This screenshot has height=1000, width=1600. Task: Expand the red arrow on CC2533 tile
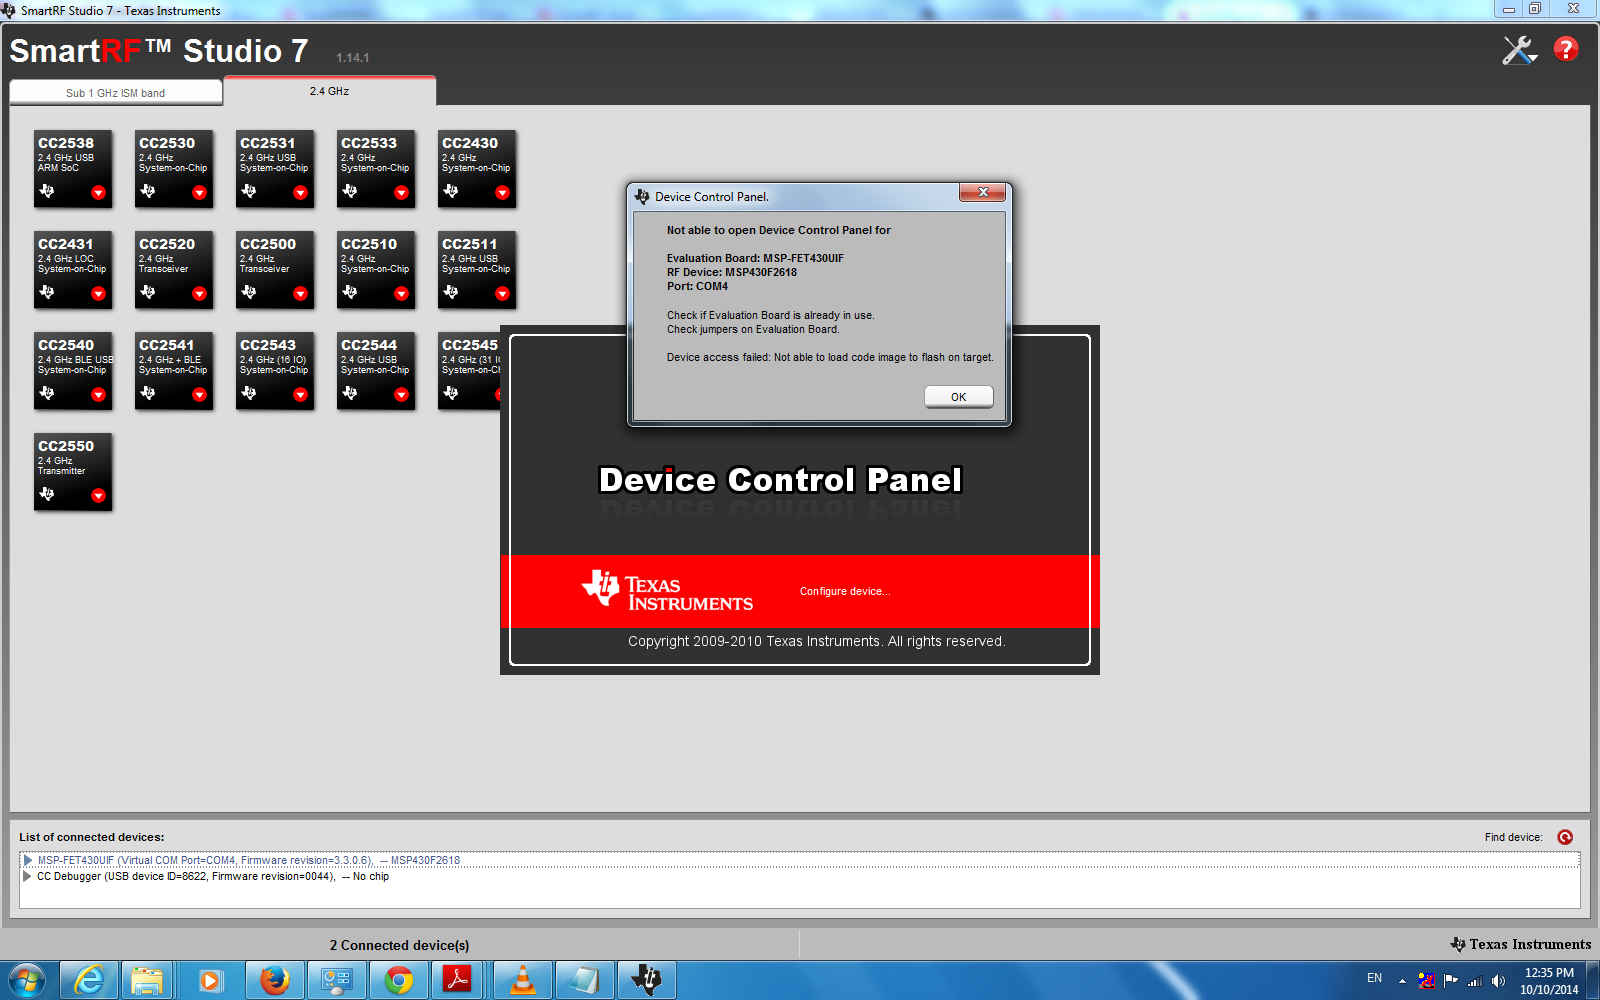pos(401,193)
